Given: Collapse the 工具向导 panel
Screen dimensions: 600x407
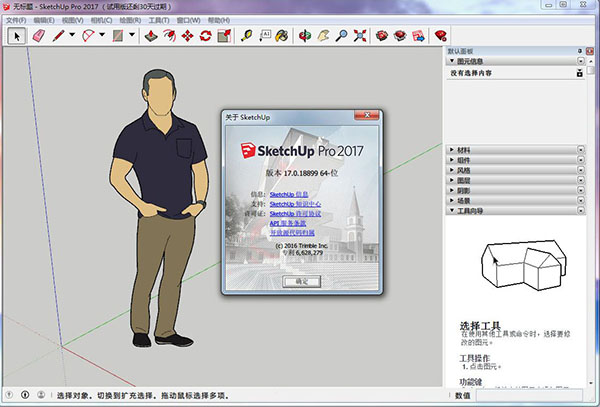Looking at the screenshot, I should click(x=515, y=210).
